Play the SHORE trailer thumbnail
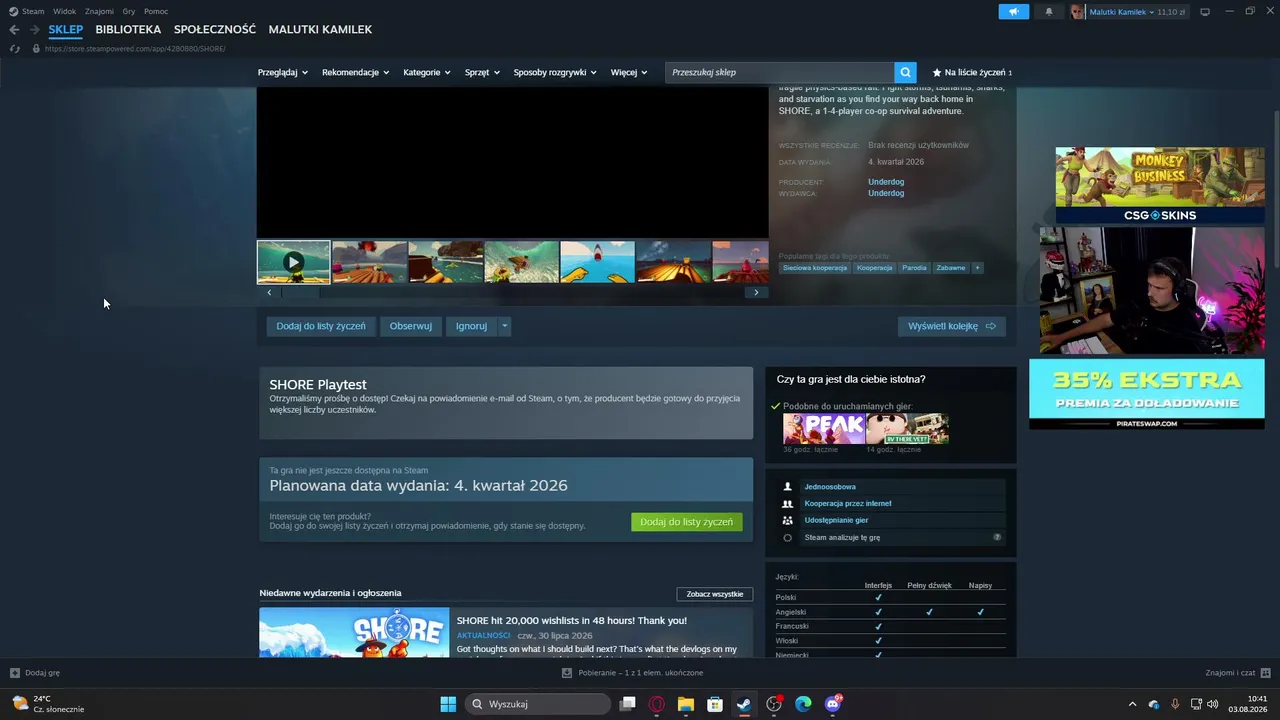Screen dimensions: 1280x720 point(293,262)
